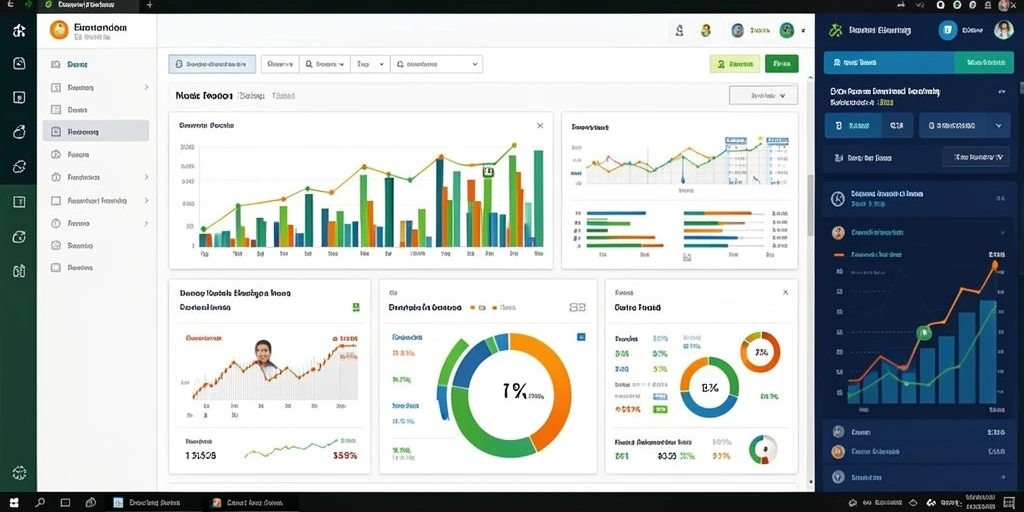
Task: Click the face thumbnail on the line chart
Action: [x=263, y=353]
